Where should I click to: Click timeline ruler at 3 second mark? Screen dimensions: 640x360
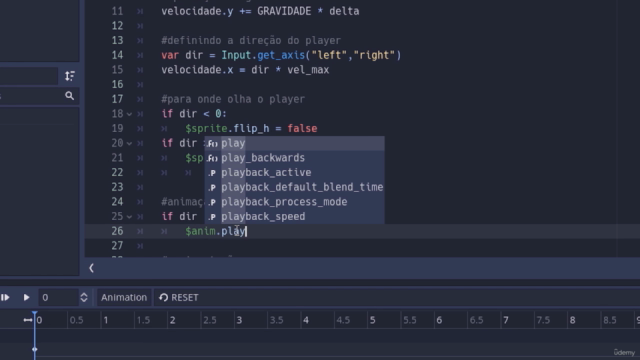click(x=239, y=320)
